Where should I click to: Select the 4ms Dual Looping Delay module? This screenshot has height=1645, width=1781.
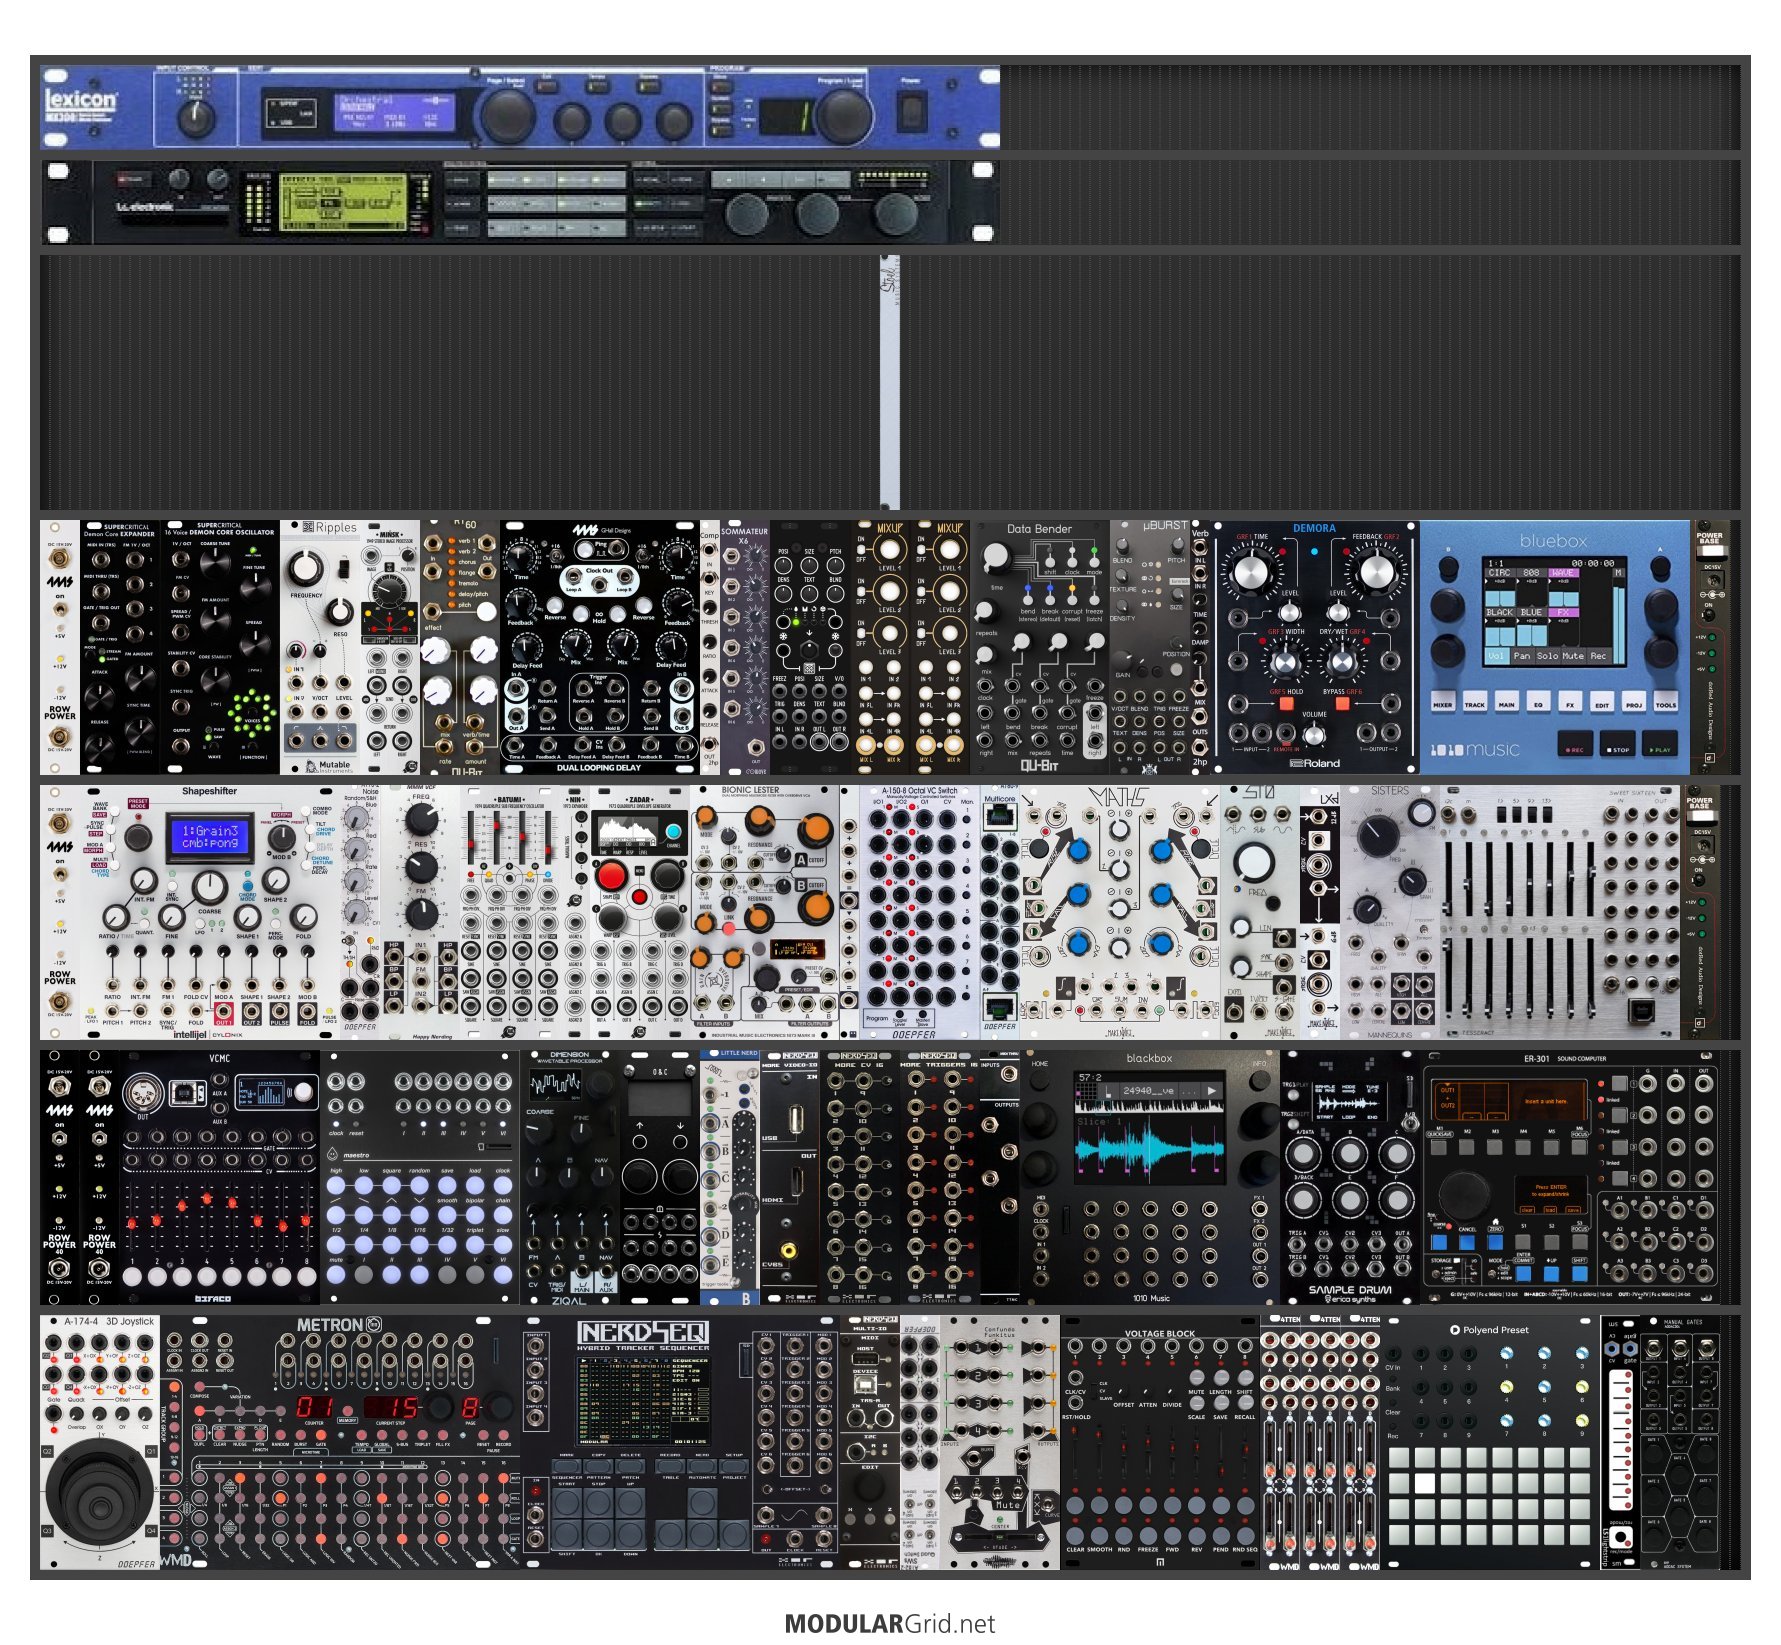click(600, 647)
